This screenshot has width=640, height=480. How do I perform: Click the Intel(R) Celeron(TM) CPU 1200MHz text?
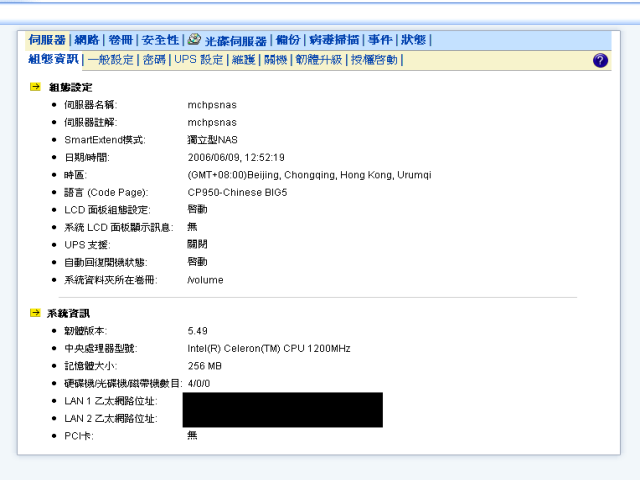[x=269, y=349]
